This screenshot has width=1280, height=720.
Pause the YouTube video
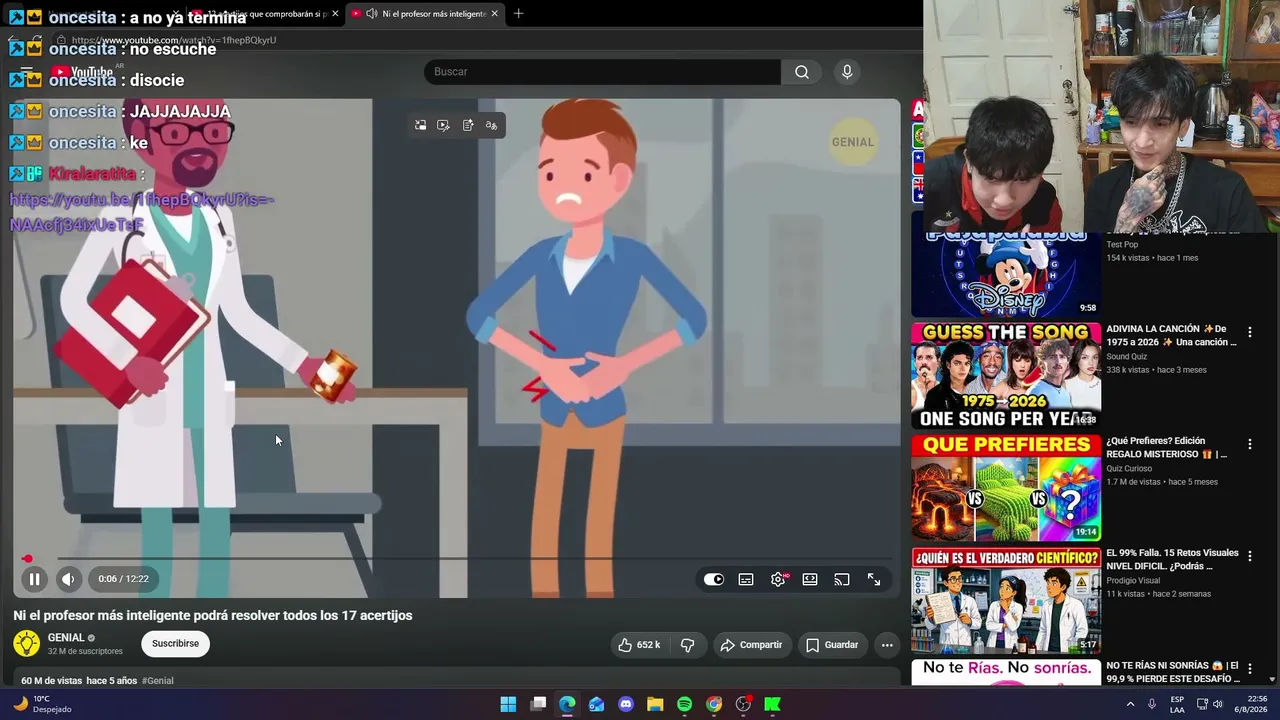click(34, 579)
